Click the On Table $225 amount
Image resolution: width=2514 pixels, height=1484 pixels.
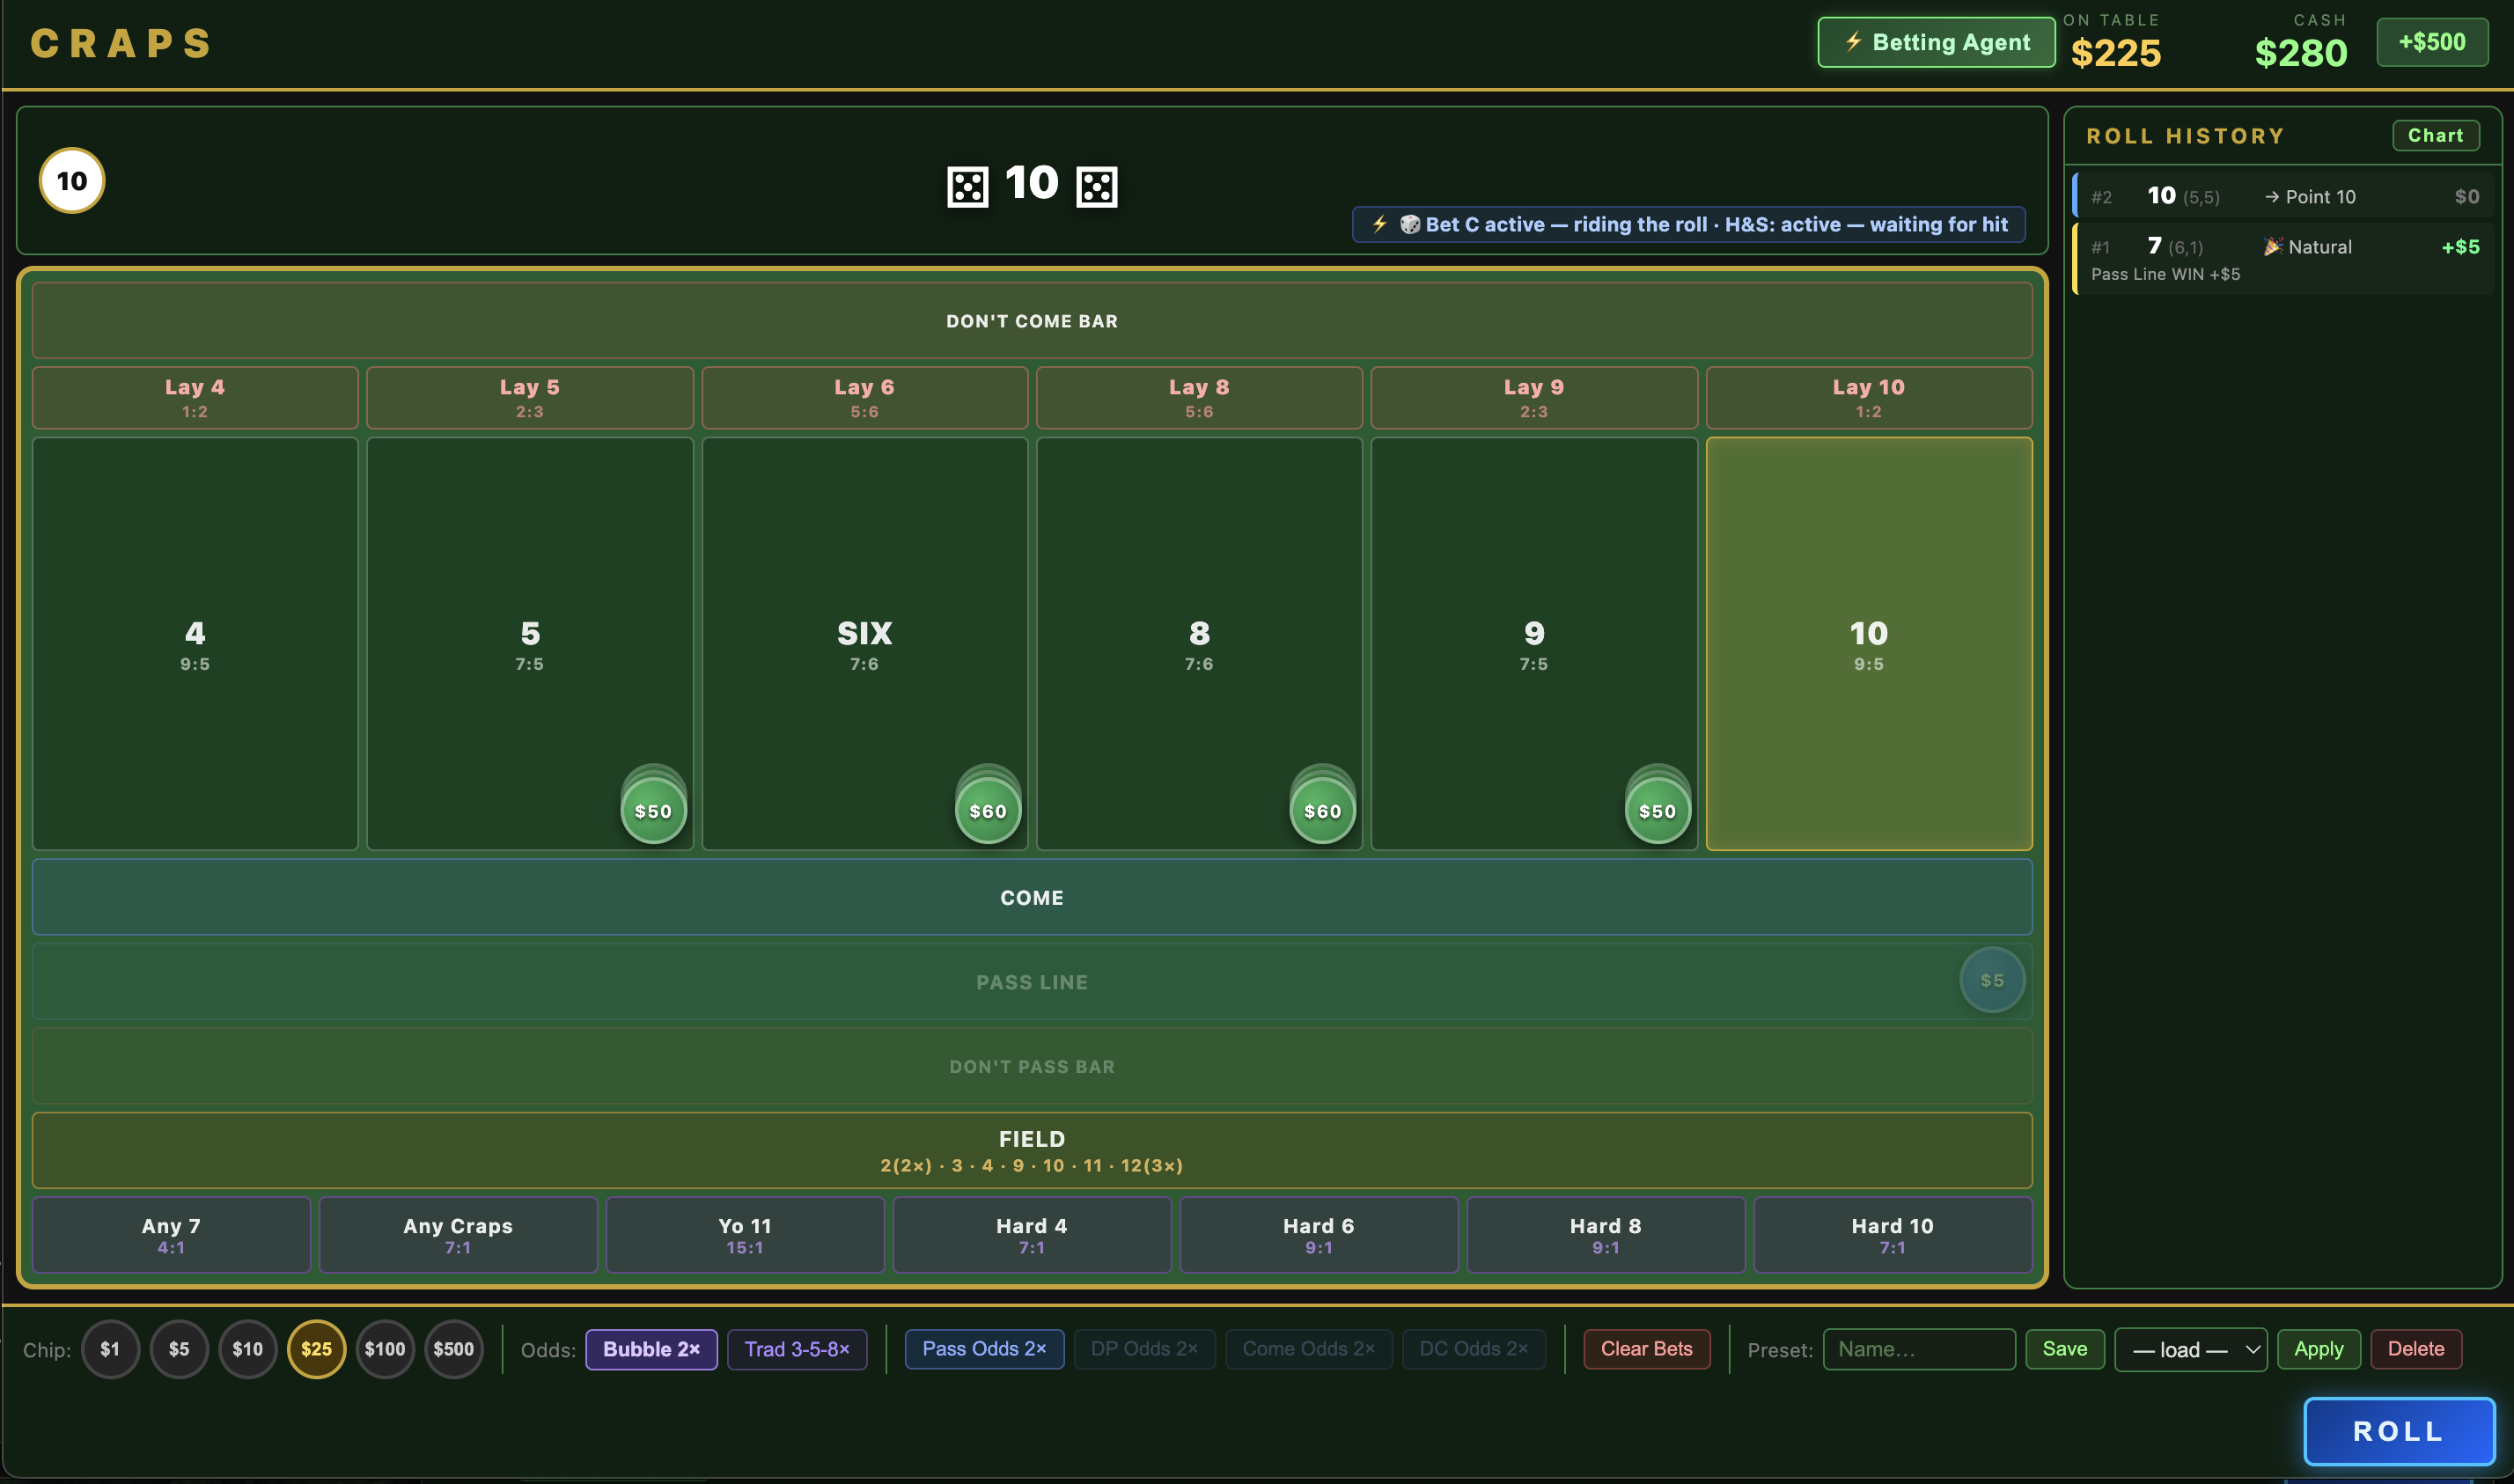[2116, 53]
